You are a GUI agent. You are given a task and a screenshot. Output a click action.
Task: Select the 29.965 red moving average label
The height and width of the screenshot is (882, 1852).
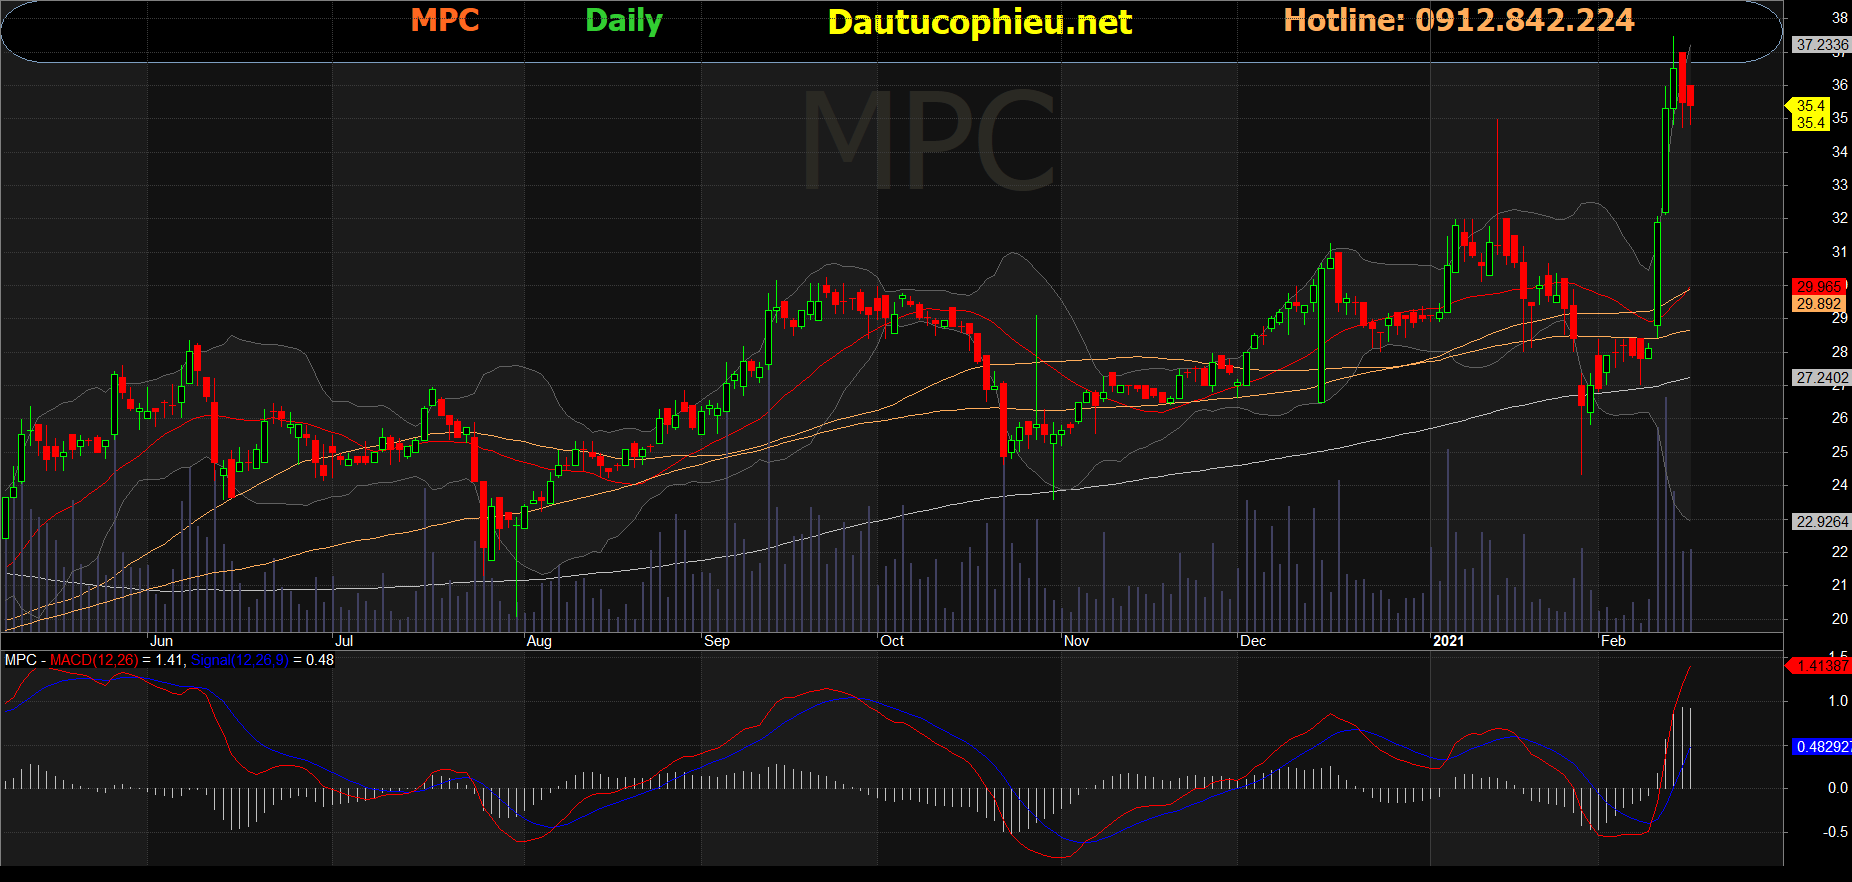coord(1818,287)
